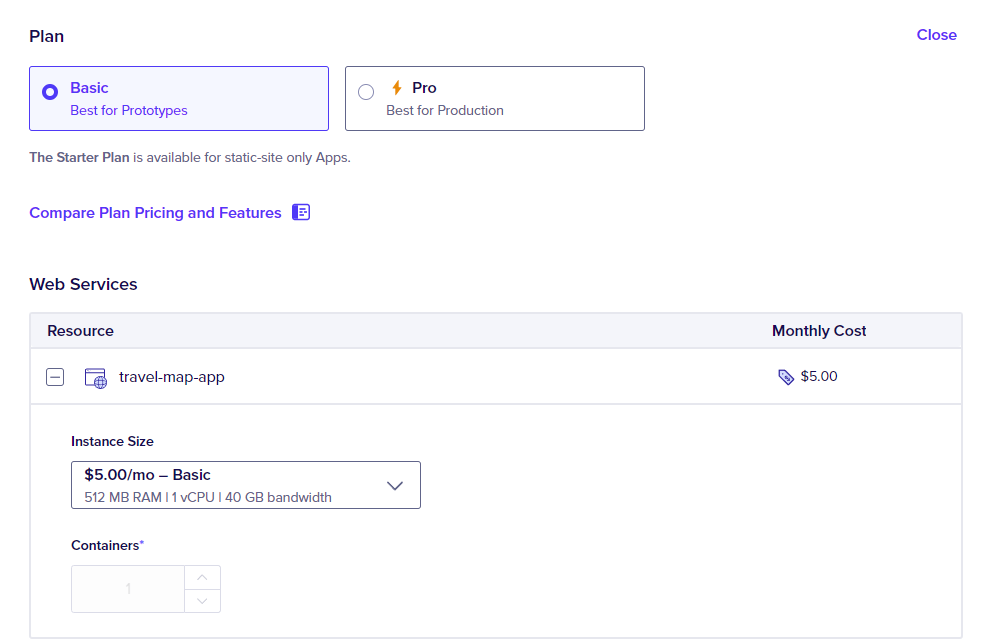Select the Pro plan radio button

[366, 92]
